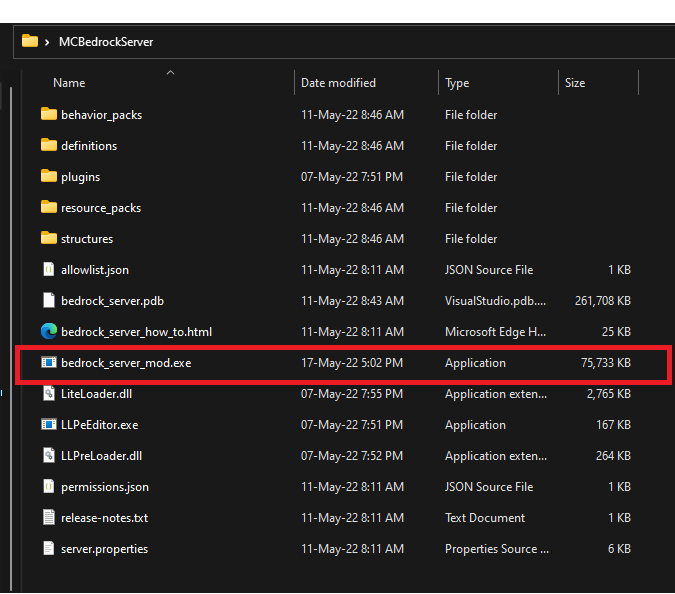Click the definitions folder icon
The image size is (675, 594).
[49, 145]
